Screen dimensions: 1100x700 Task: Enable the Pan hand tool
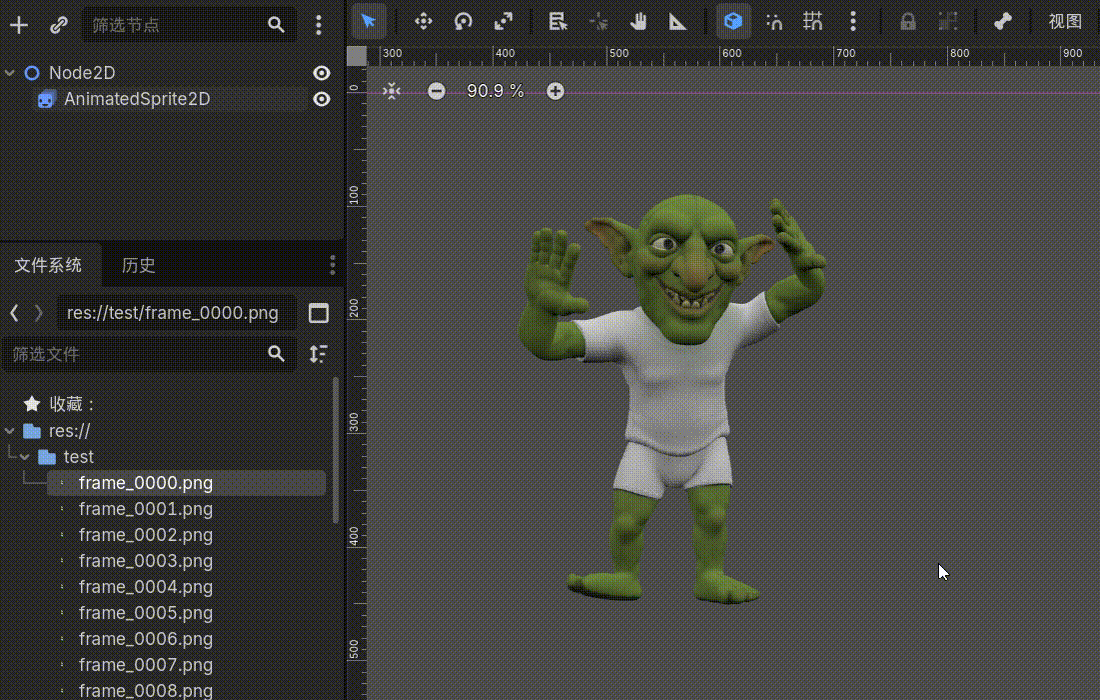pos(638,22)
